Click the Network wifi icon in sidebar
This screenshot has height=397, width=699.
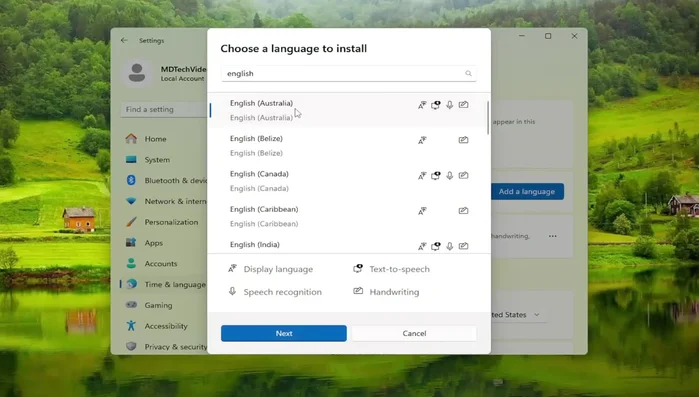click(x=131, y=201)
